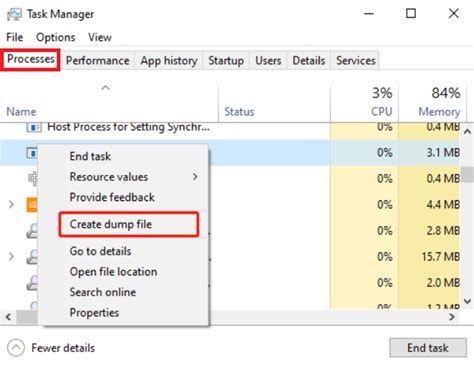
Task: Click the orange application process icon
Action: (32, 204)
